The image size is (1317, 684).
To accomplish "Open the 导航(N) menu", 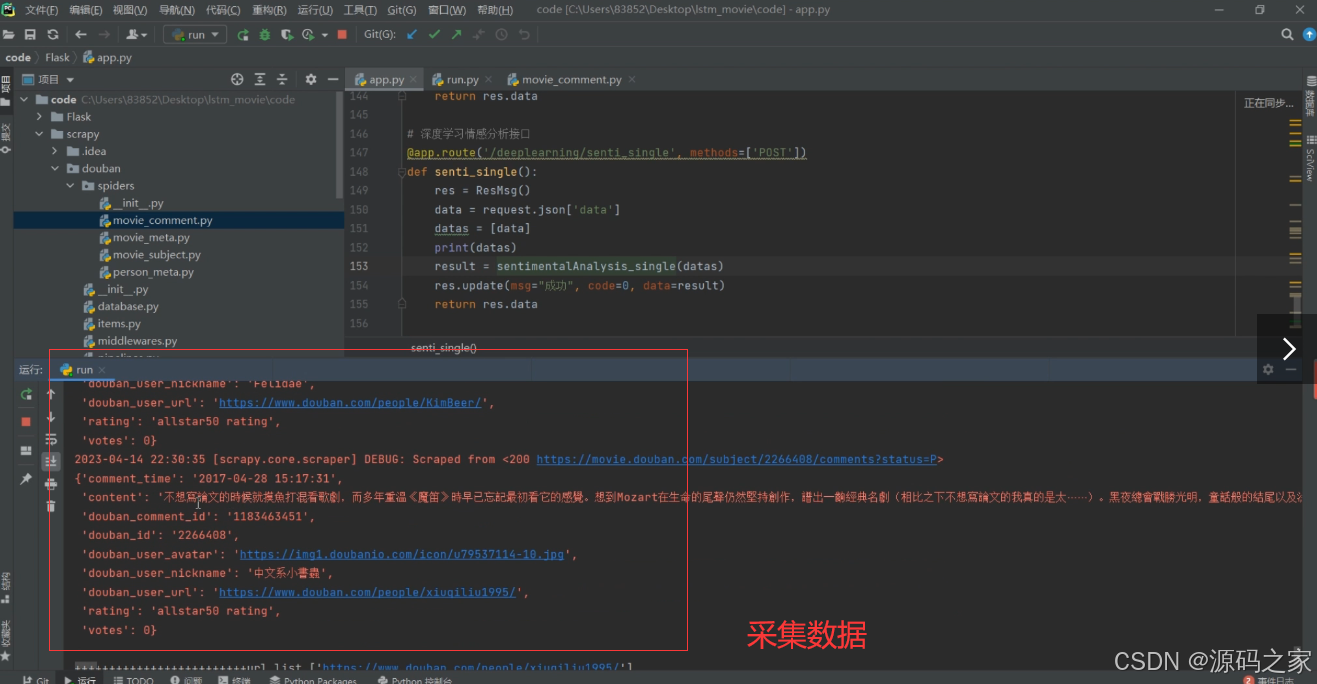I will click(x=177, y=10).
